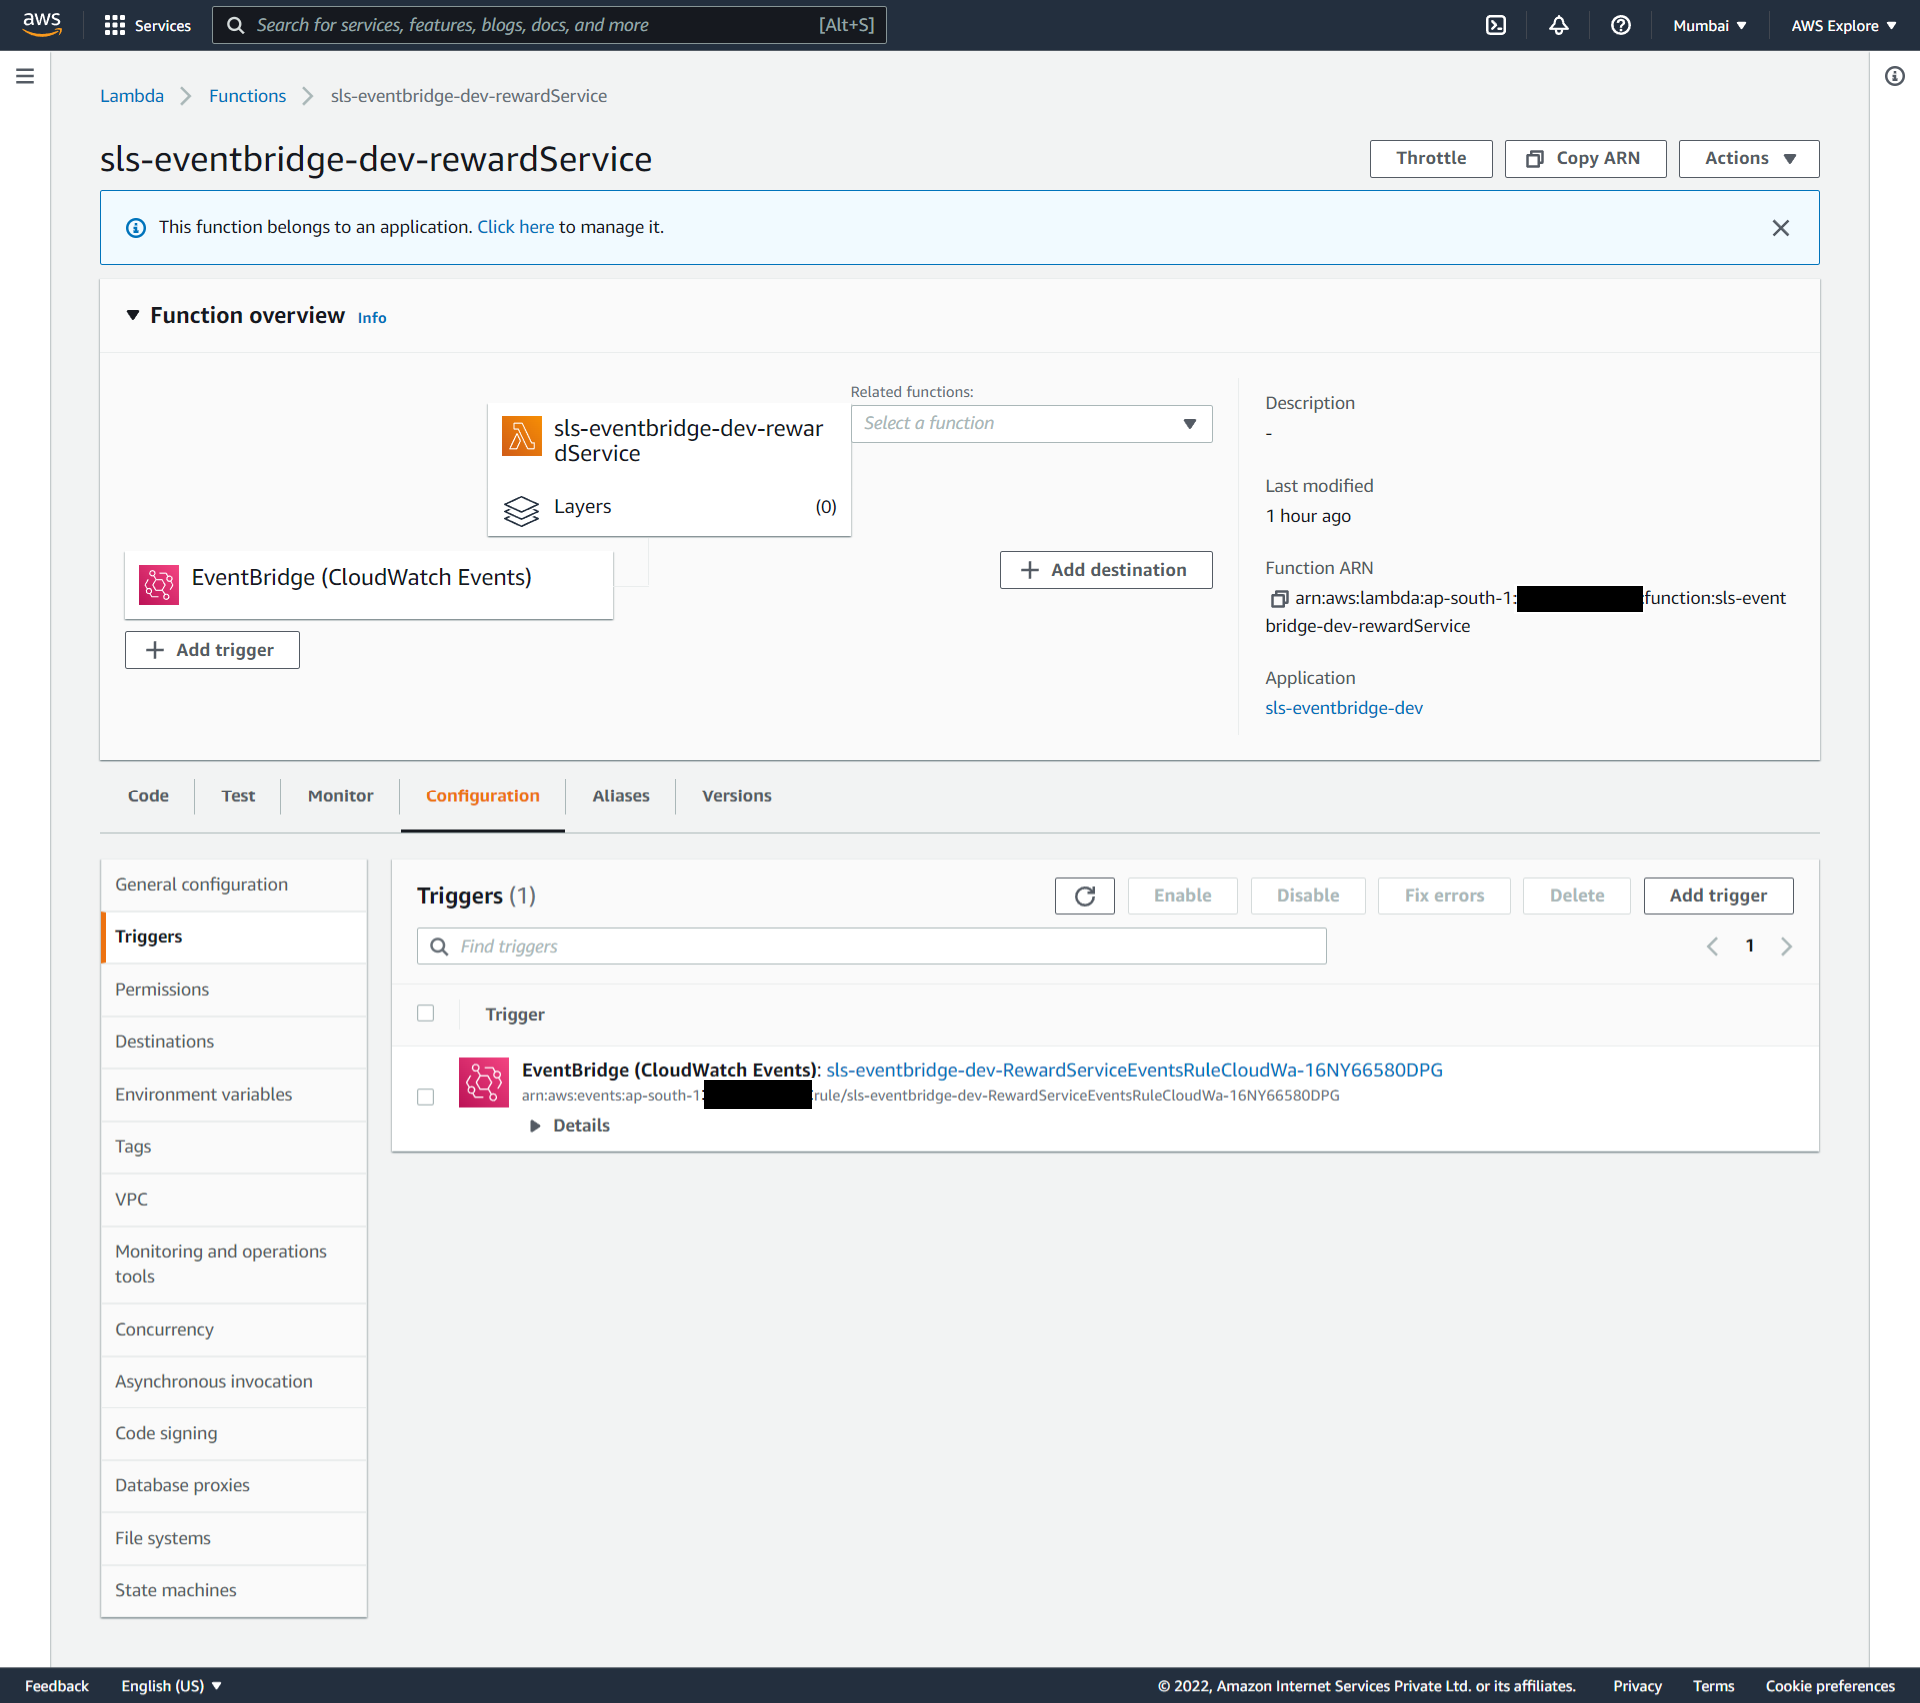
Task: Go to previous triggers page
Action: (1712, 946)
